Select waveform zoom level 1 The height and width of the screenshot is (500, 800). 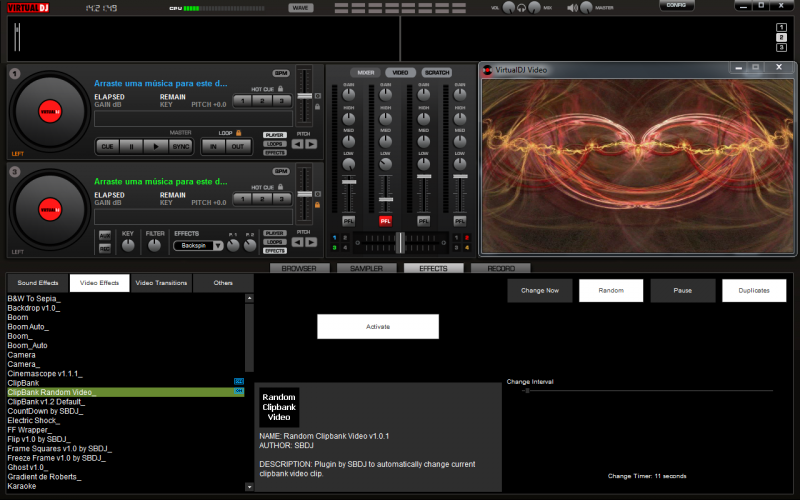(781, 28)
